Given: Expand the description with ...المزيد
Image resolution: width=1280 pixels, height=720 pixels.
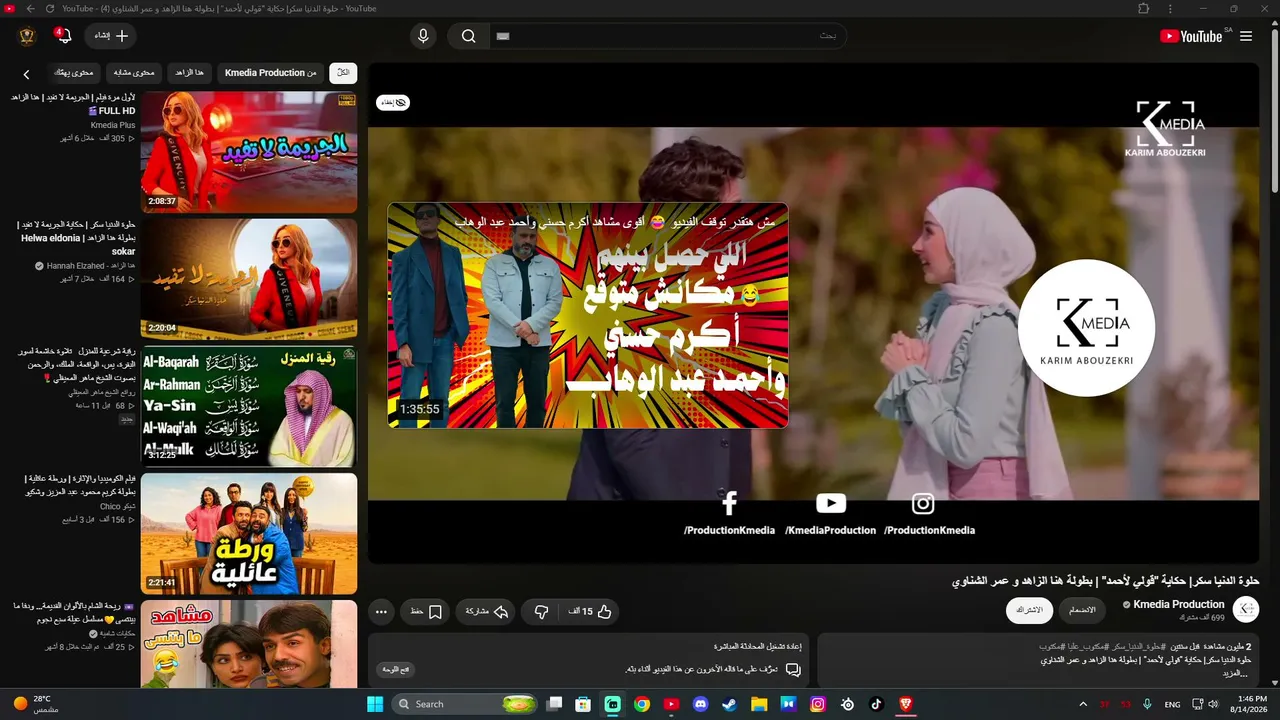Looking at the screenshot, I should (1236, 673).
